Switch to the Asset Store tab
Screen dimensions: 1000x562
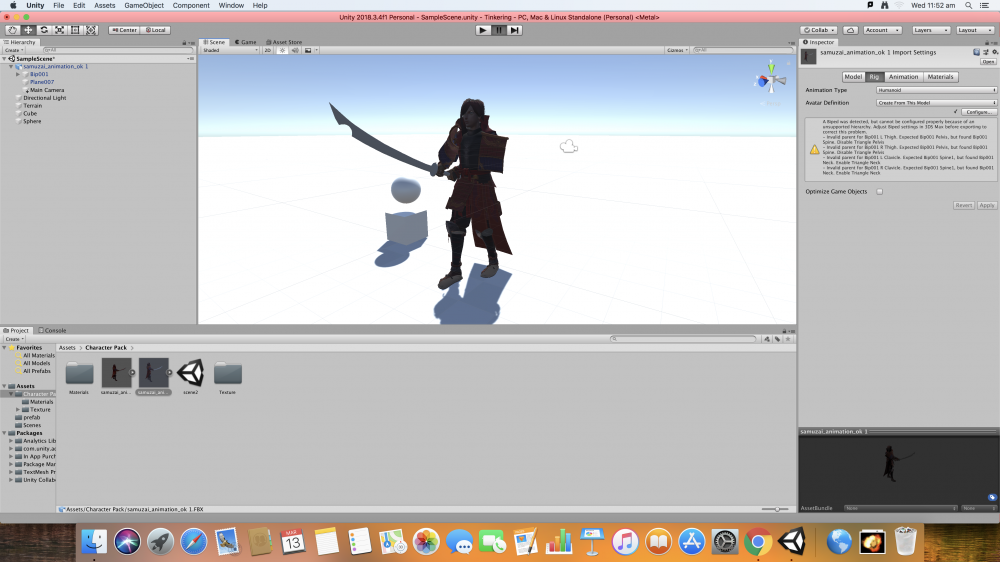click(x=284, y=42)
